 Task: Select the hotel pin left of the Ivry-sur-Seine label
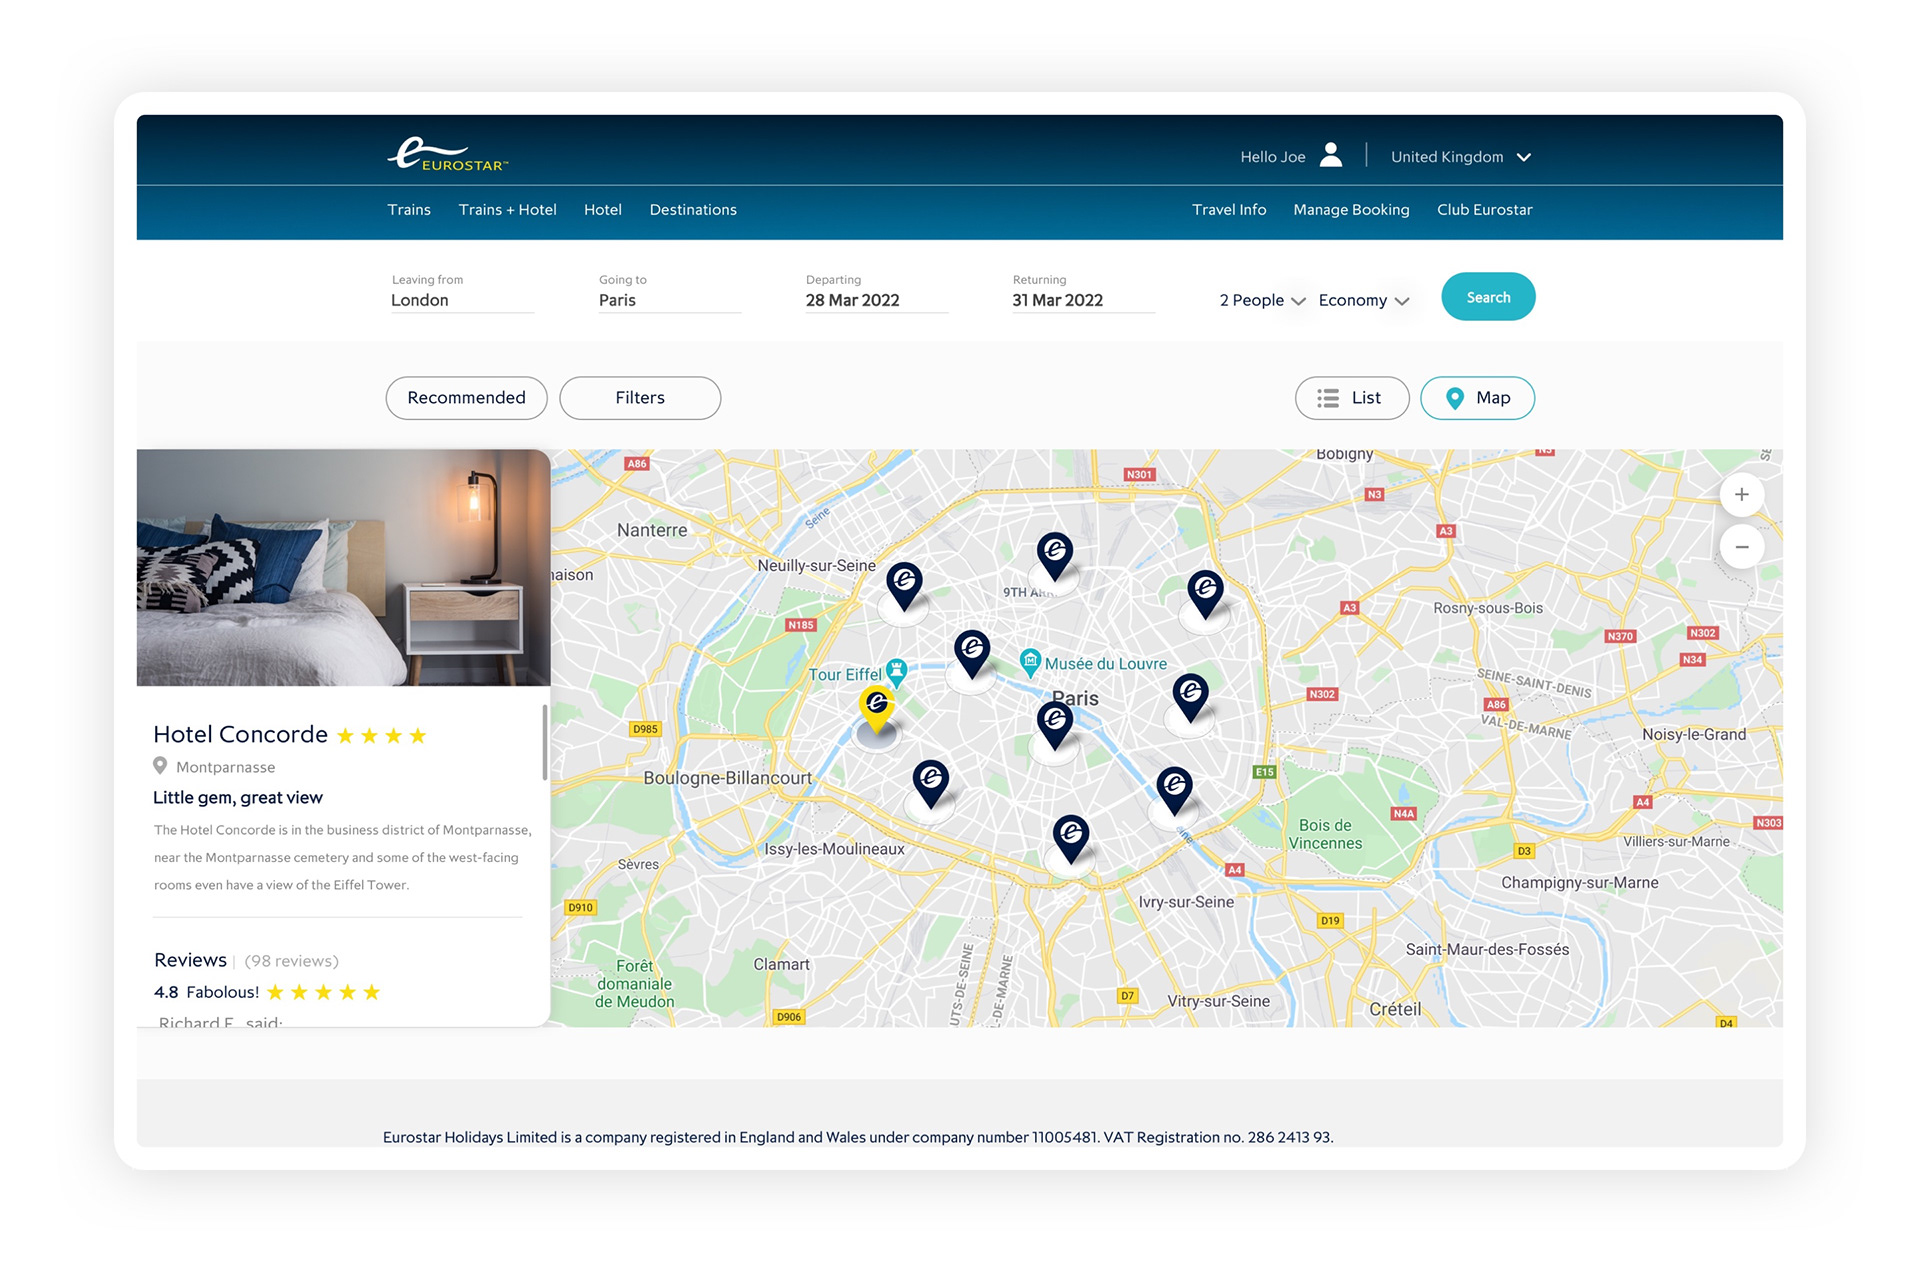pos(1070,840)
